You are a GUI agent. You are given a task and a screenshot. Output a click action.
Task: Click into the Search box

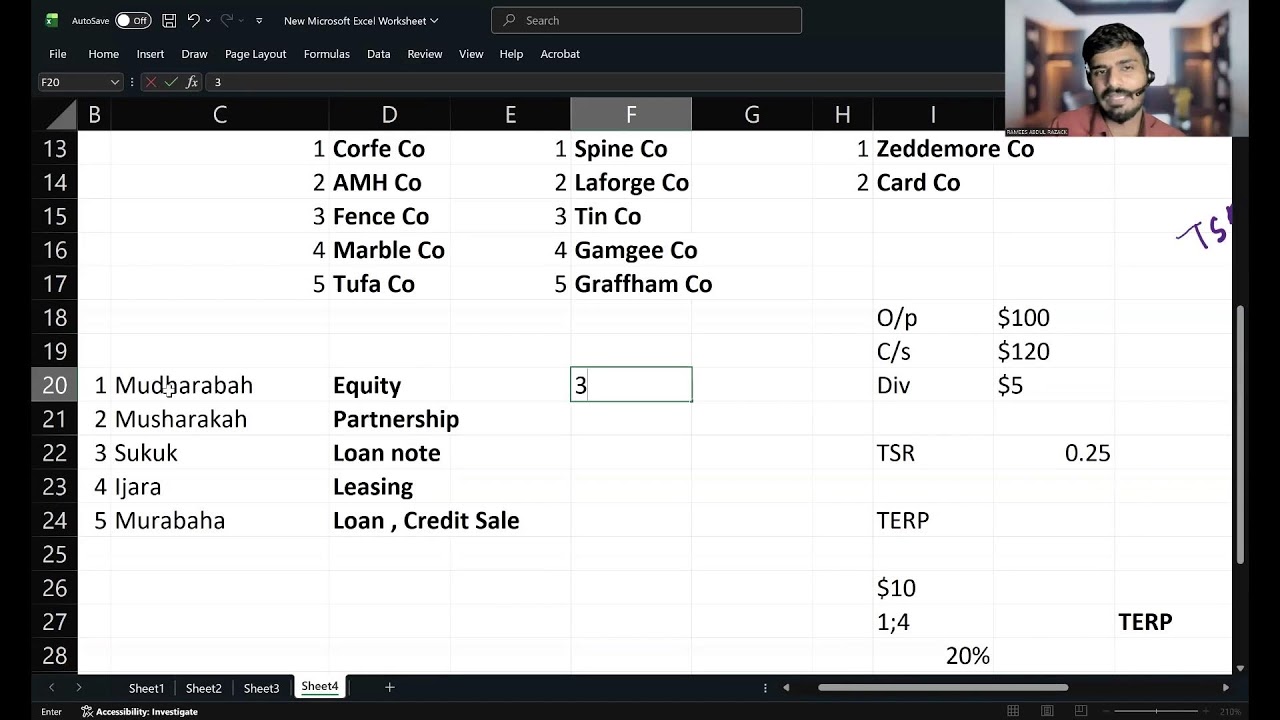click(x=646, y=20)
